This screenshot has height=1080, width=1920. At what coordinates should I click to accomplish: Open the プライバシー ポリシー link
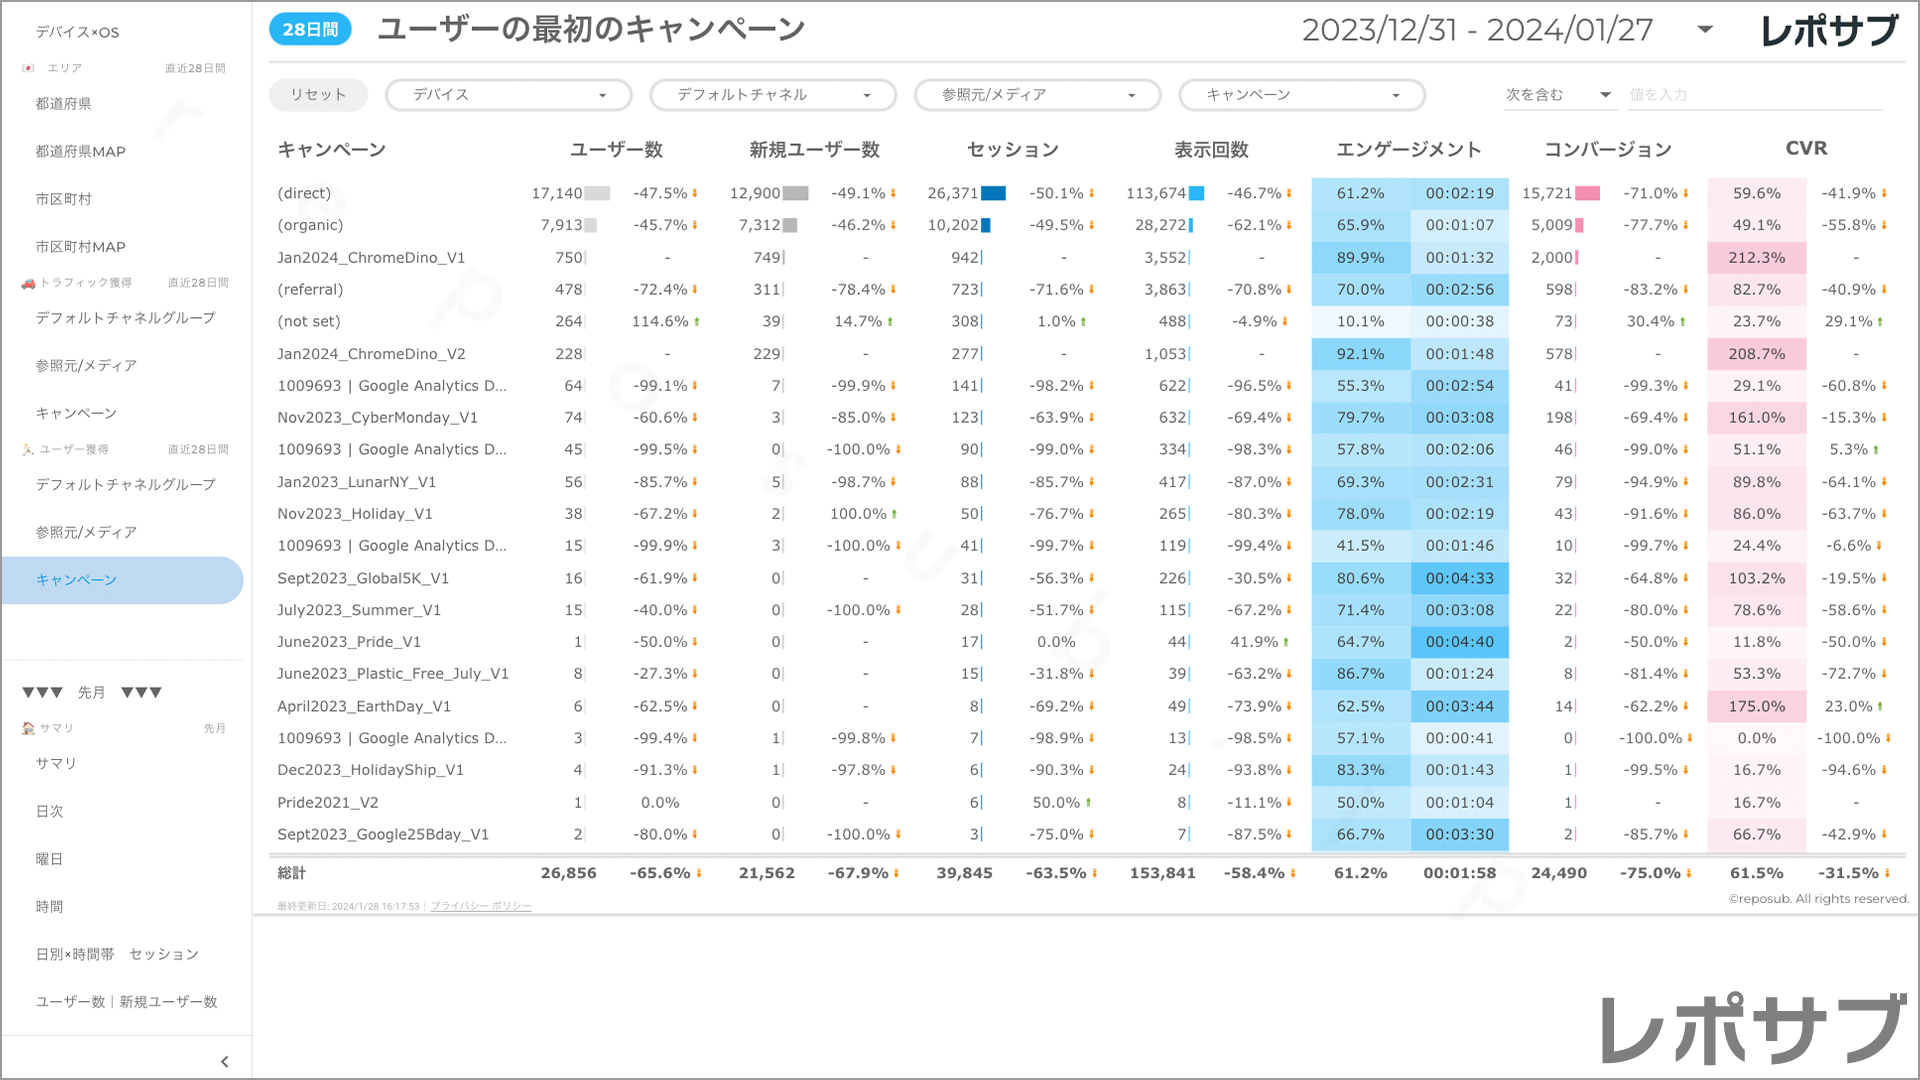click(480, 906)
